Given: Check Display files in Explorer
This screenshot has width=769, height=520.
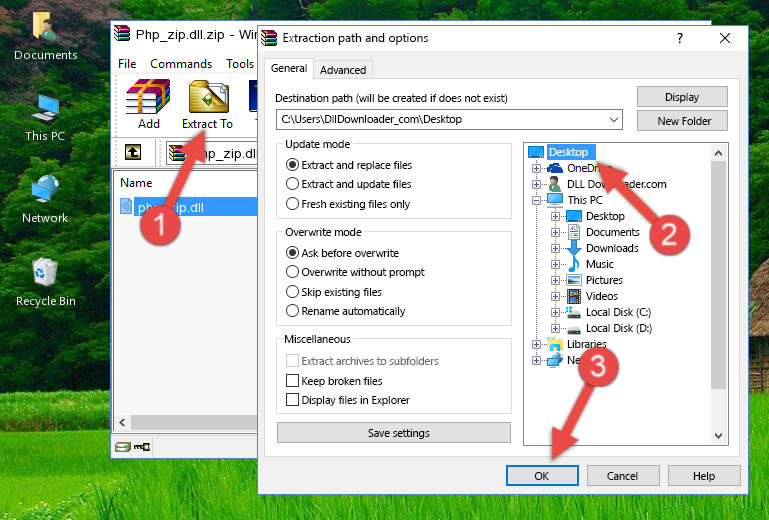Looking at the screenshot, I should [293, 400].
